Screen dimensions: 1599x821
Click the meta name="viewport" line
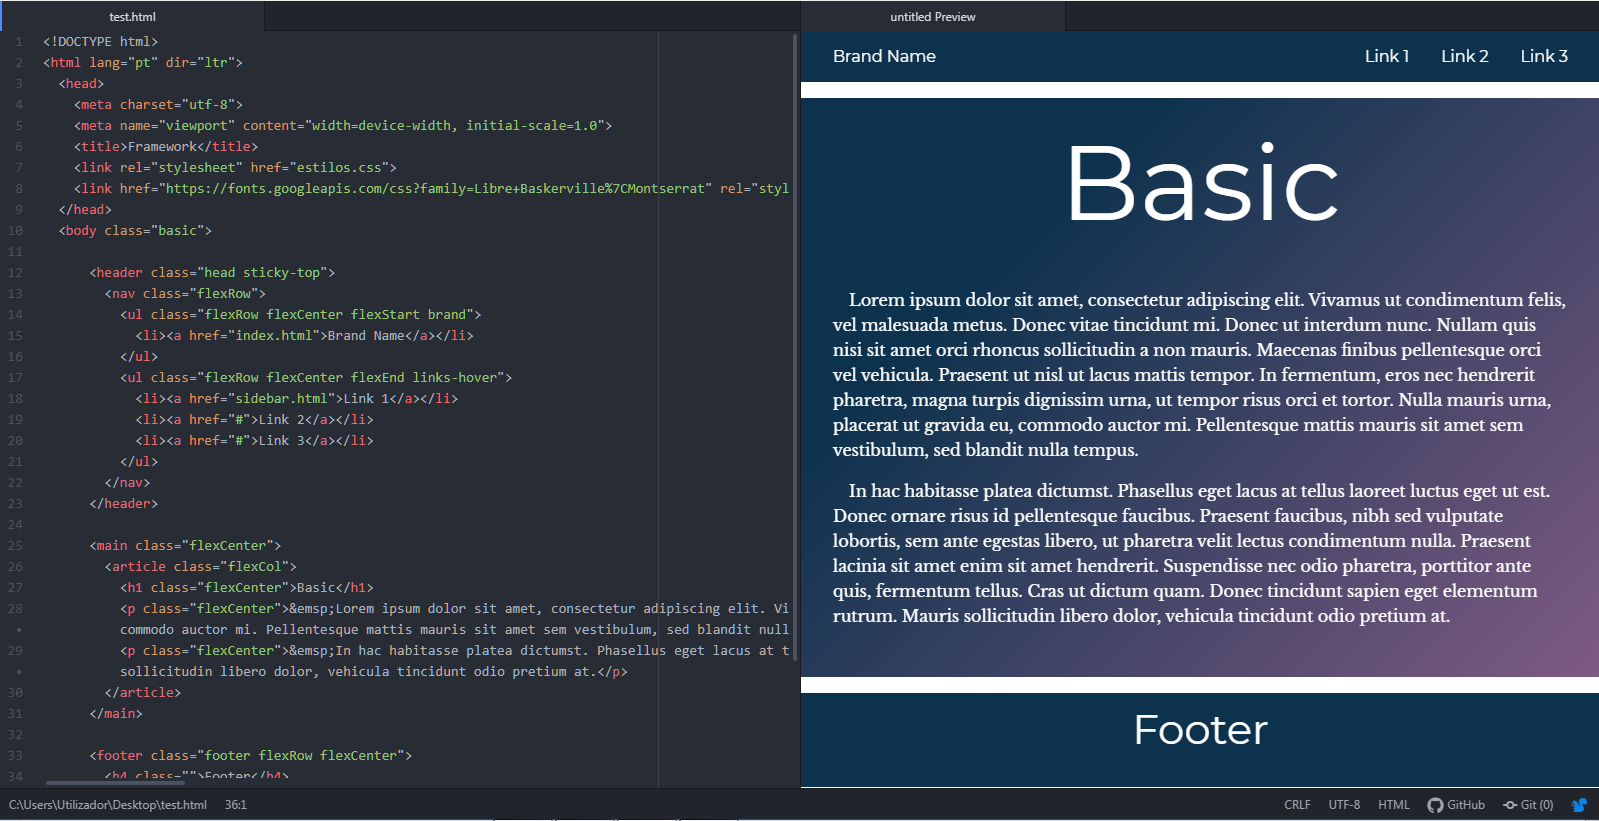343,126
